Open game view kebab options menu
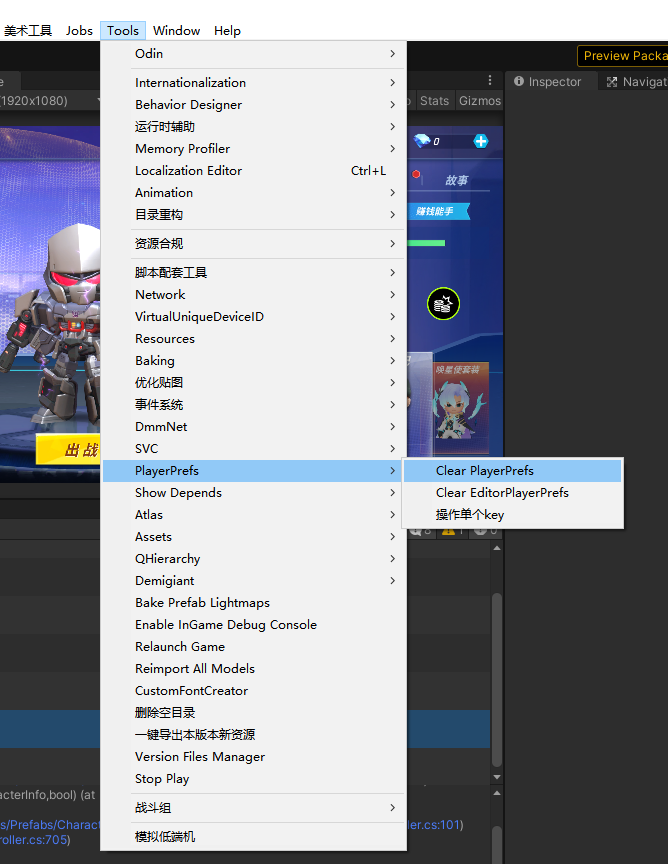 490,81
